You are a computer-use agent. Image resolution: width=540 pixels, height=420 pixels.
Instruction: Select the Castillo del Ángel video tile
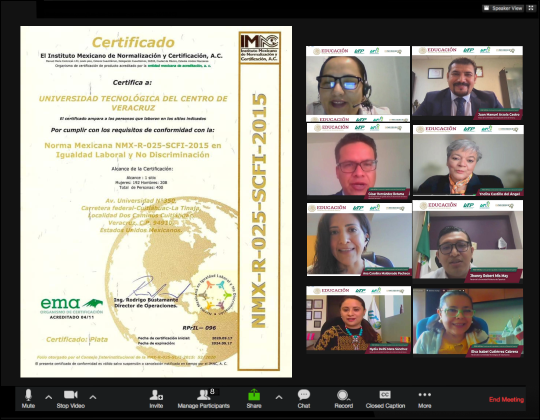click(468, 161)
